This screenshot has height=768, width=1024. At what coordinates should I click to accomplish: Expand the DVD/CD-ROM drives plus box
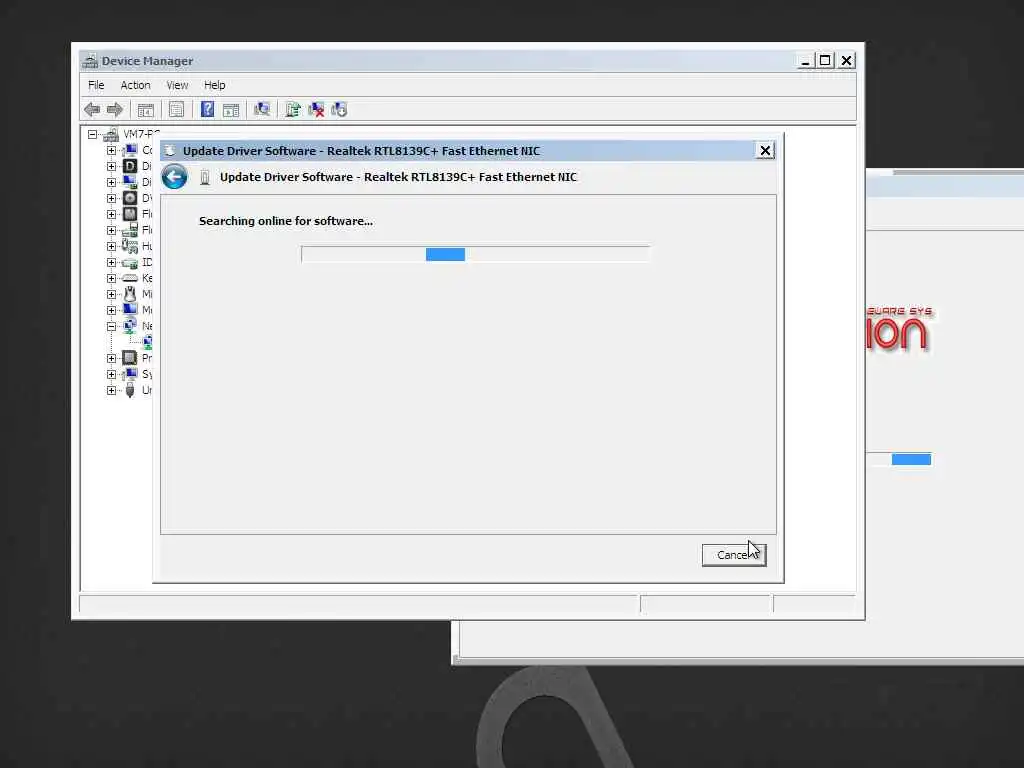(x=112, y=198)
